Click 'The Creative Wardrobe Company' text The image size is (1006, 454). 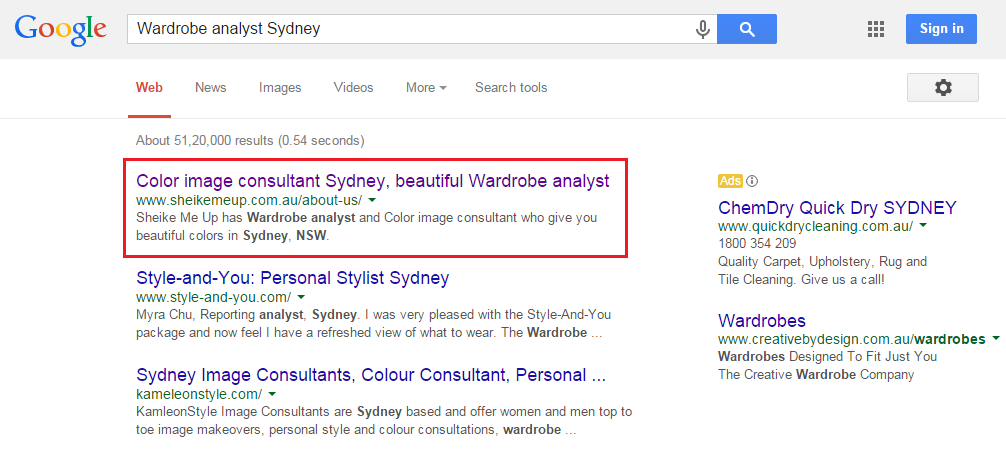(x=815, y=374)
